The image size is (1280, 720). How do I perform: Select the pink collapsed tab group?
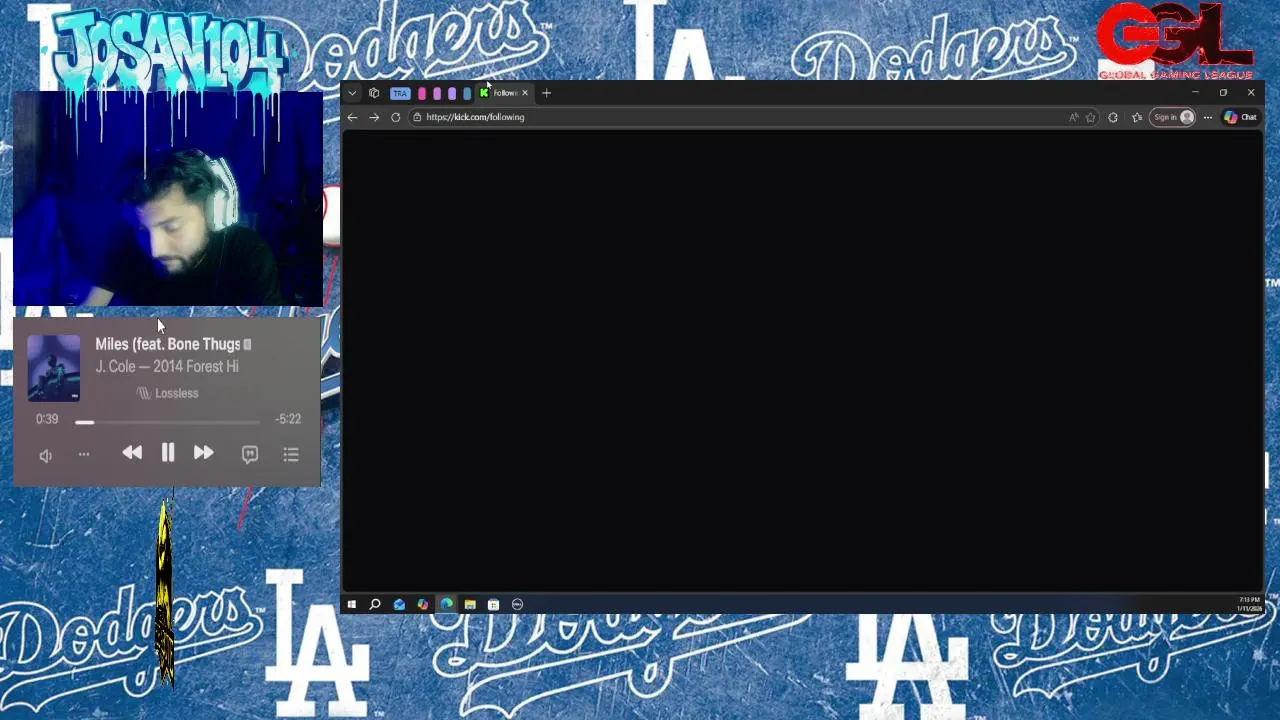[422, 93]
